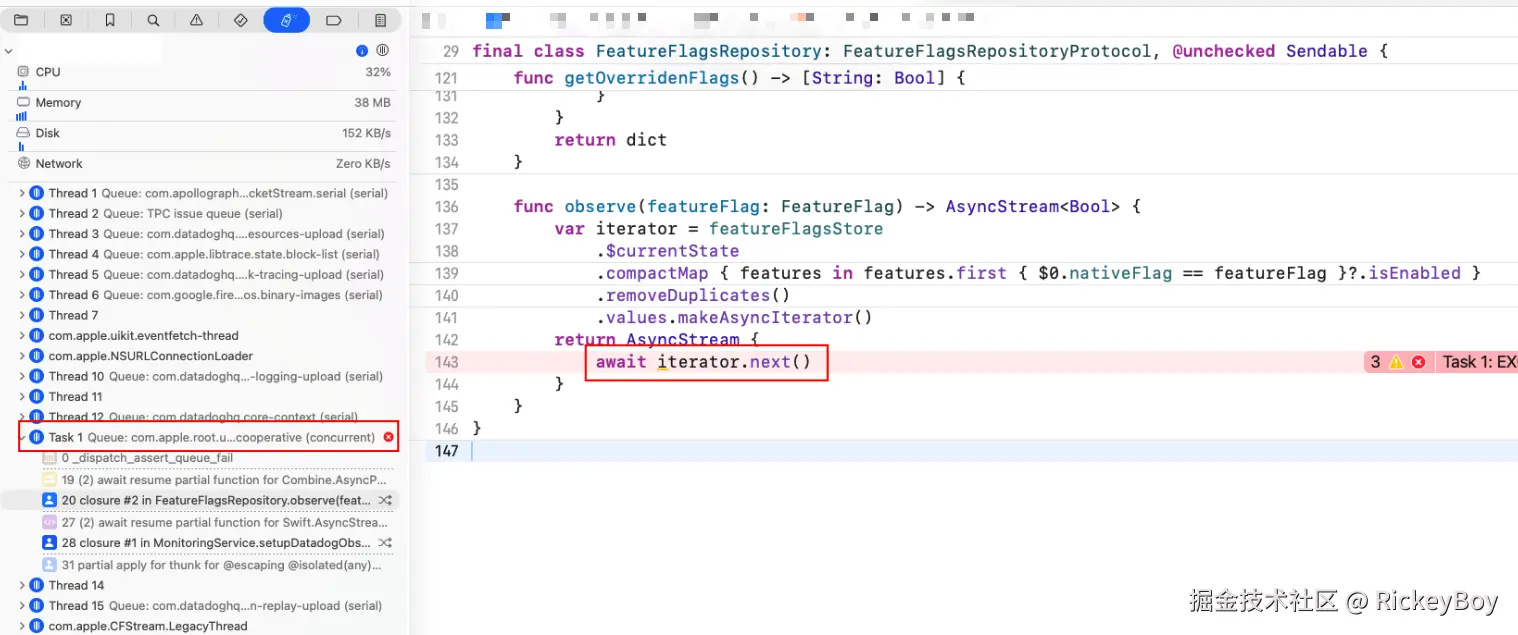
Task: Select Thread 14 row
Action: [204, 586]
